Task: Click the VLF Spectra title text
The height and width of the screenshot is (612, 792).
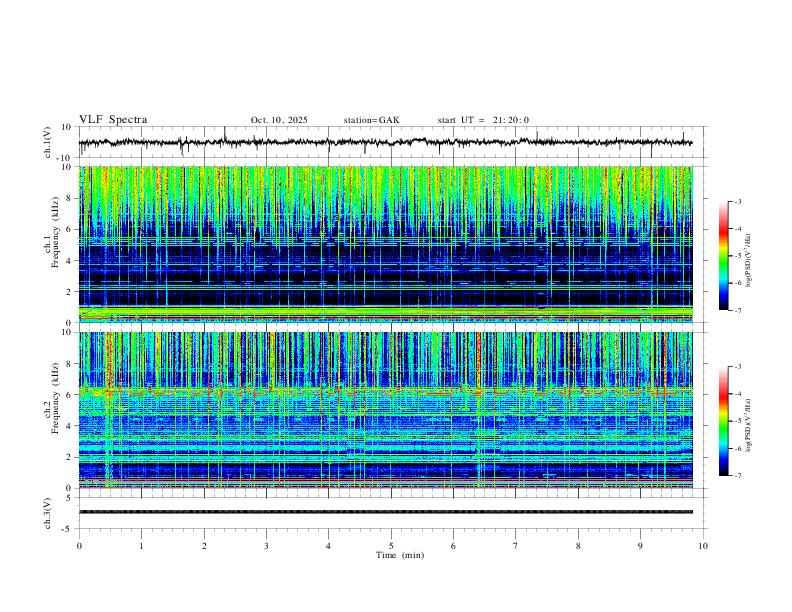Action: [113, 120]
